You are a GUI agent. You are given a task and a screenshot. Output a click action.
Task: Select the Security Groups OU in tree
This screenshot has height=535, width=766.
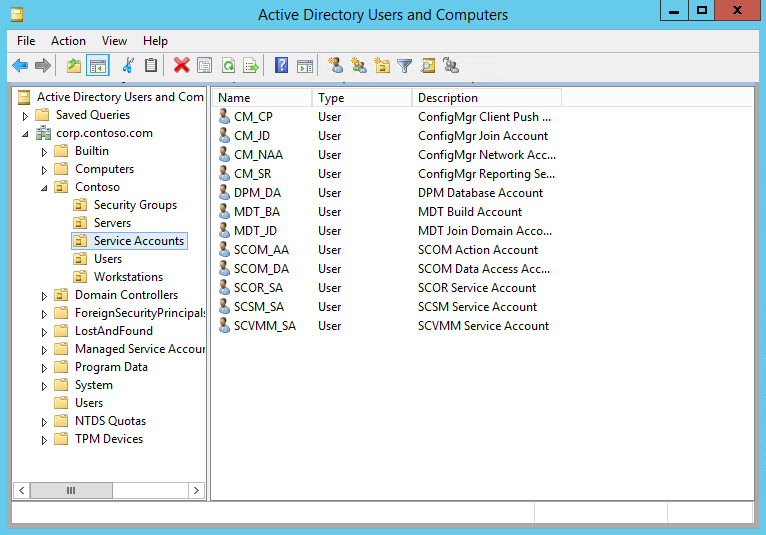point(135,205)
